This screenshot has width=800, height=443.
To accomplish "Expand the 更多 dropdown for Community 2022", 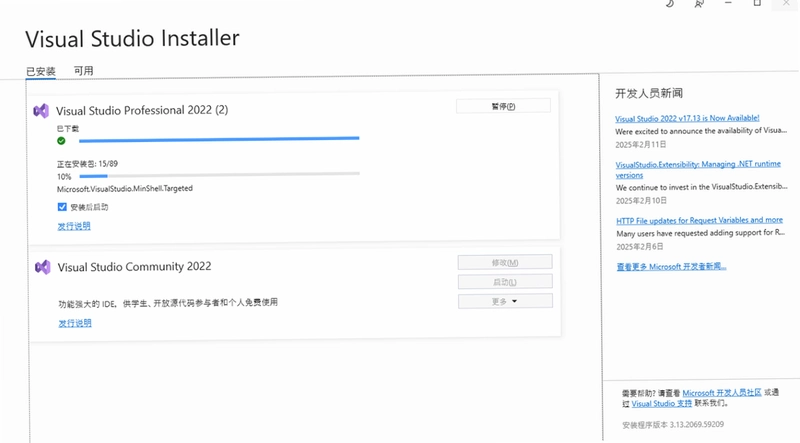I will coord(505,301).
